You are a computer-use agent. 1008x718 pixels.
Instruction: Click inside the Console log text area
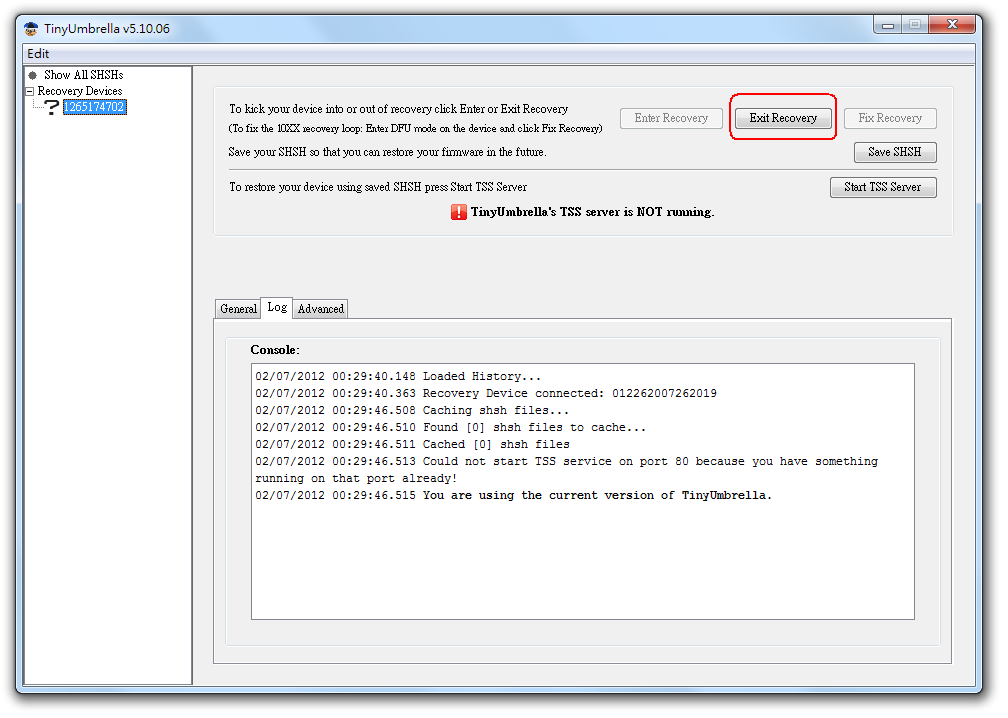click(582, 492)
